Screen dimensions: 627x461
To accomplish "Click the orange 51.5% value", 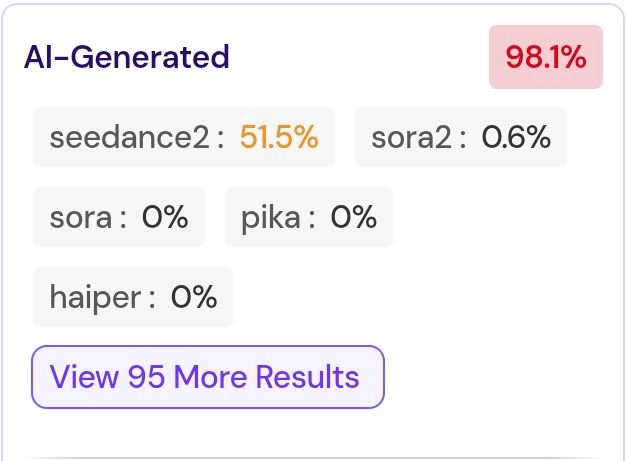I will (279, 137).
